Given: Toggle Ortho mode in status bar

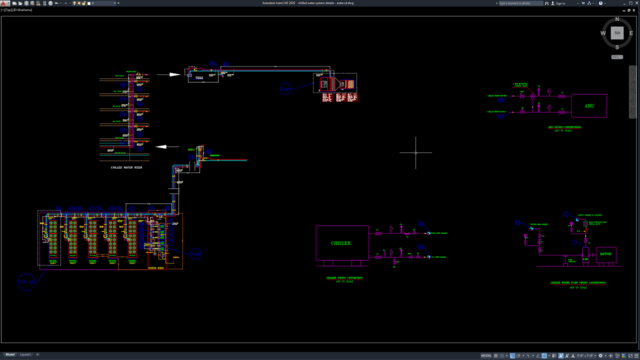Looking at the screenshot, I should [x=512, y=356].
